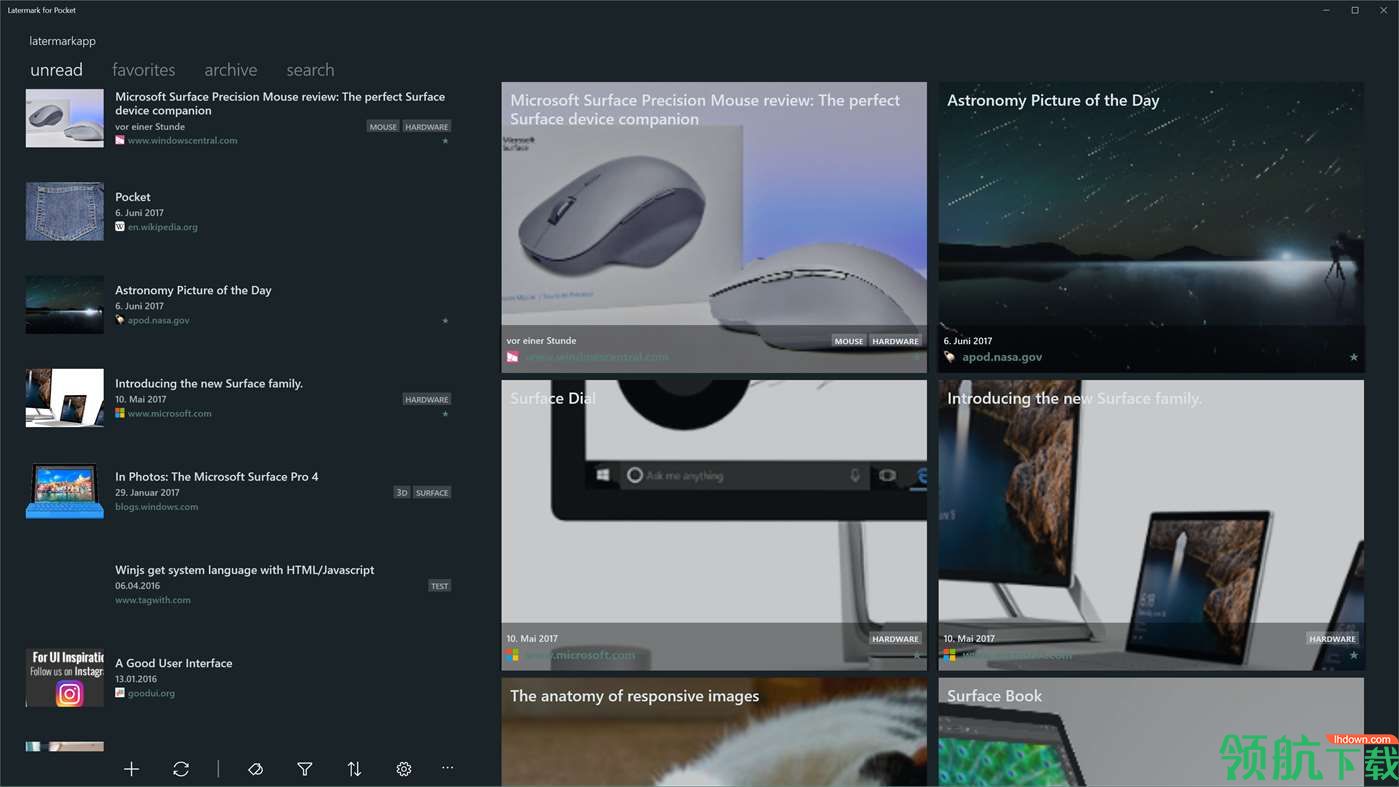Viewport: 1399px width, 787px height.
Task: Toggle the star on the Surface Dial tile
Action: [916, 655]
